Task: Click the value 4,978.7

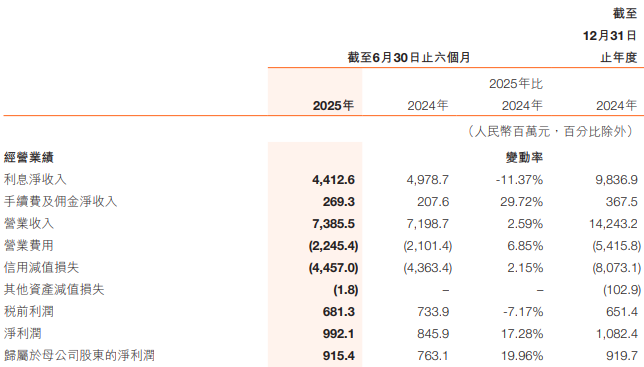Action: [x=428, y=180]
